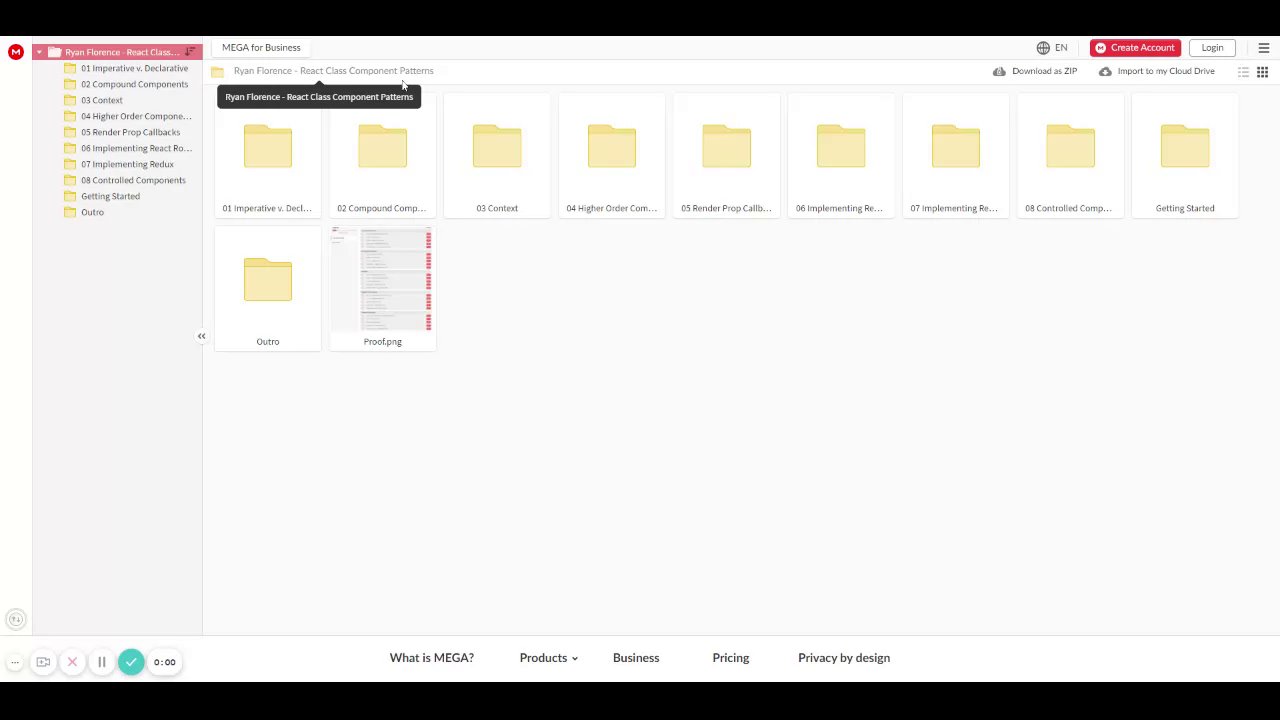The image size is (1280, 720).
Task: Click the Download as ZIP cloud icon
Action: (999, 72)
